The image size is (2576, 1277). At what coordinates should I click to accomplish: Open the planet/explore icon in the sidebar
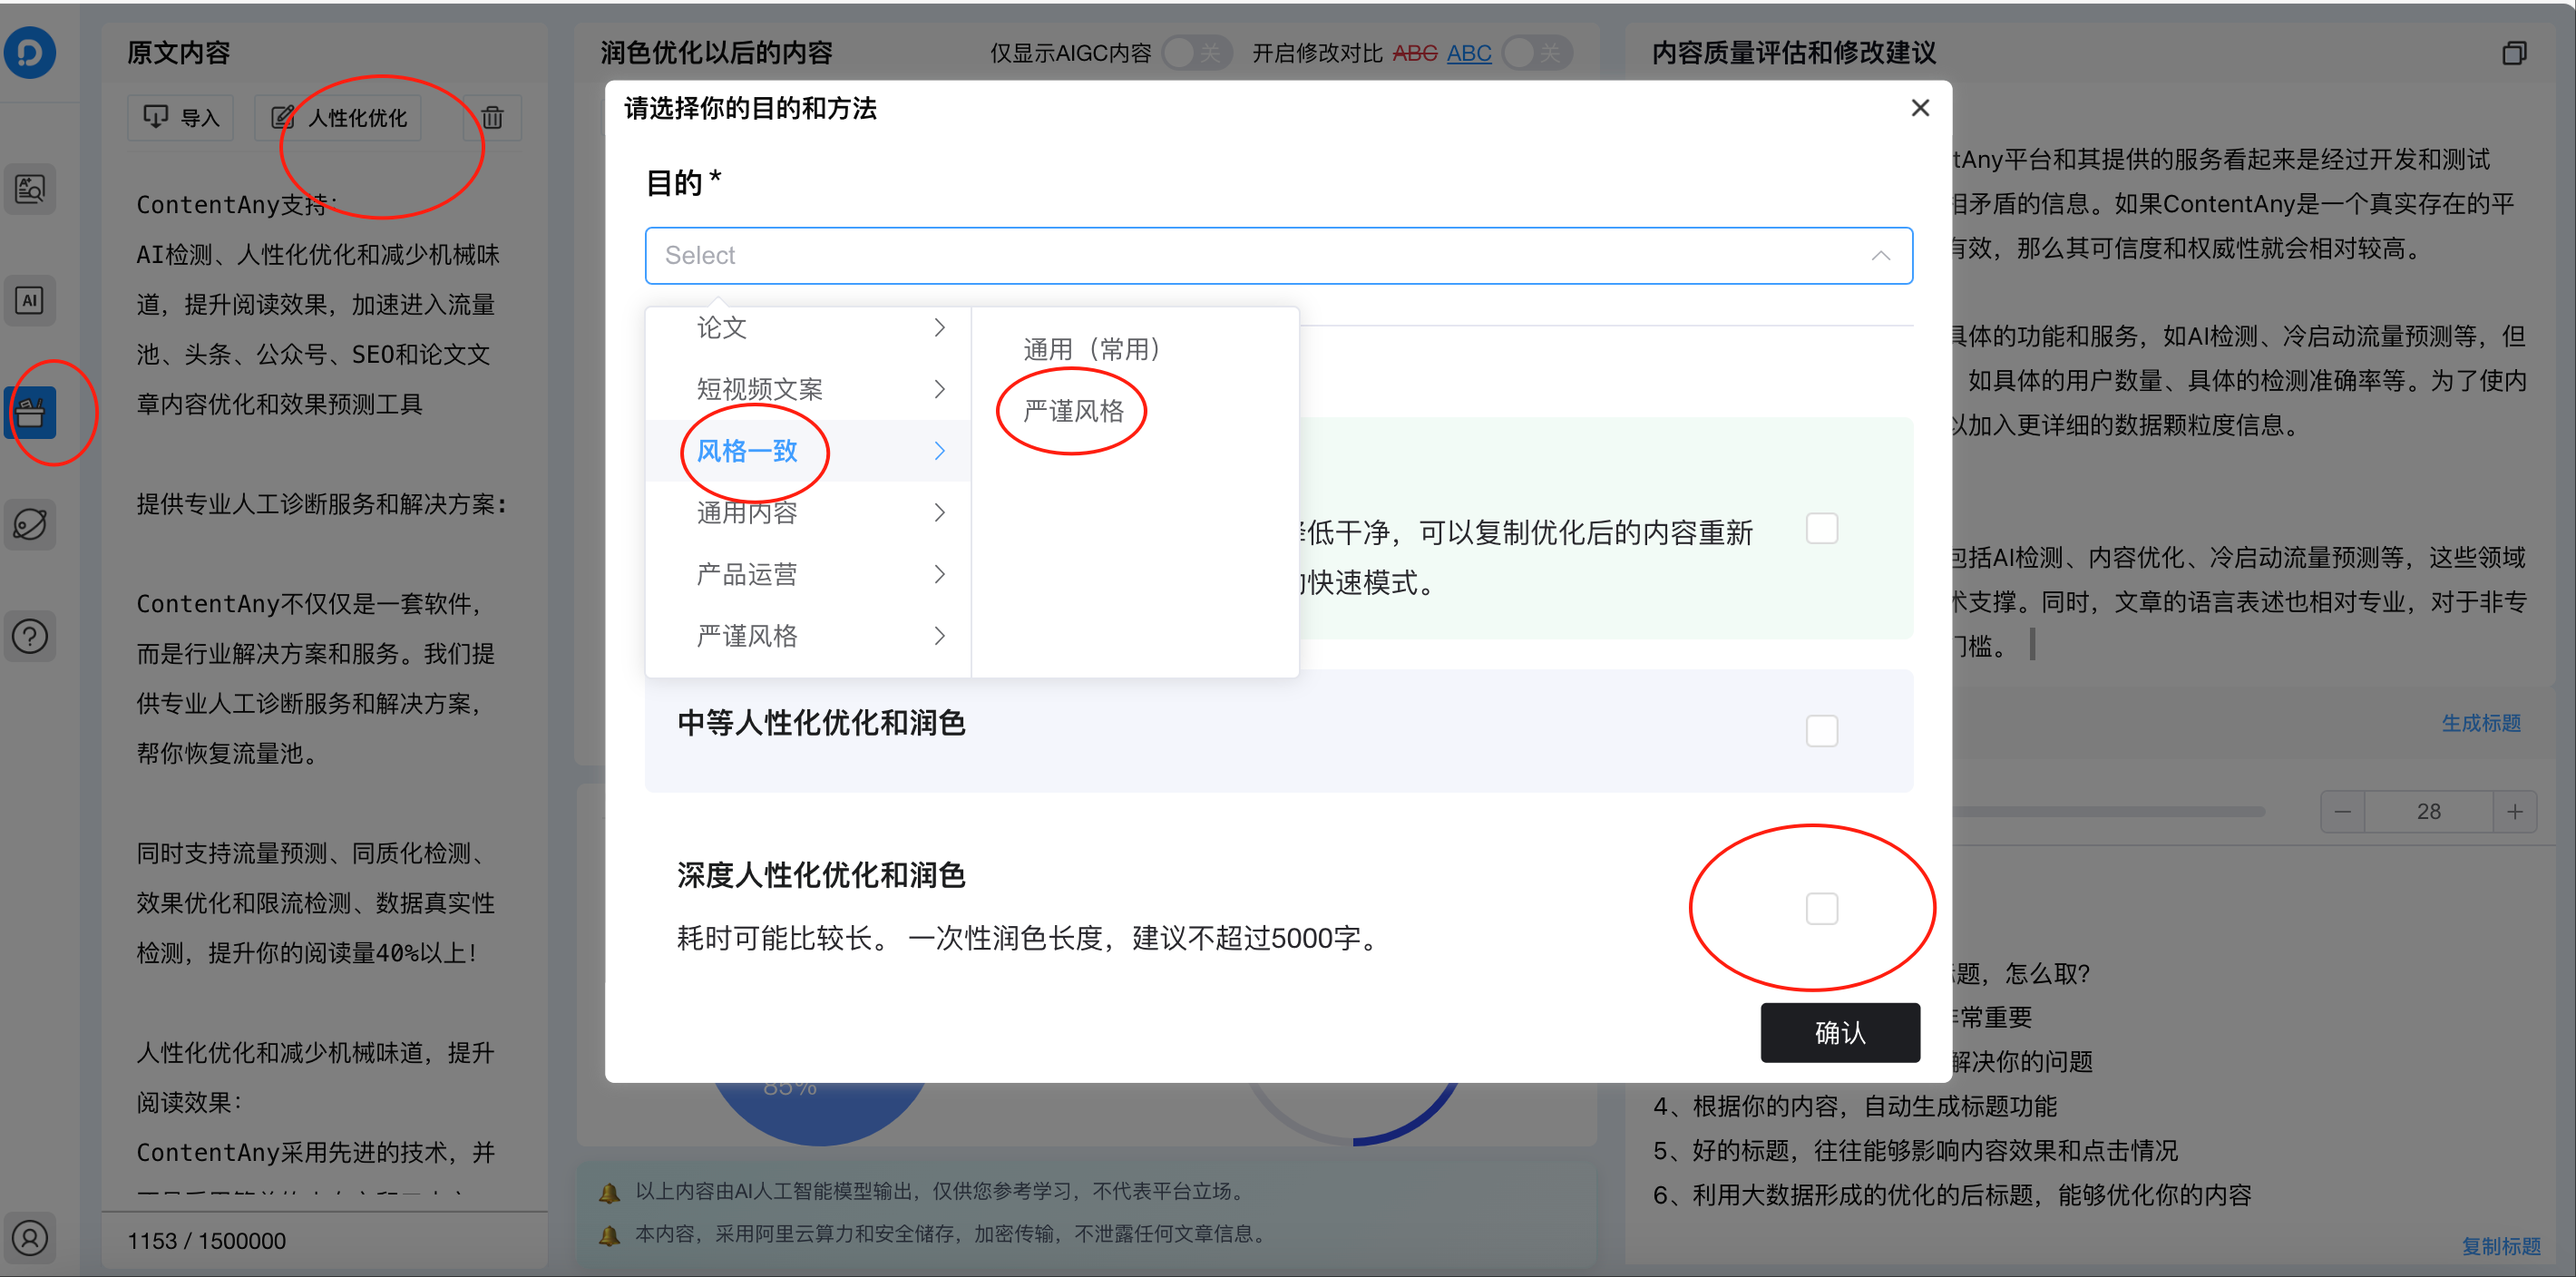pos(30,524)
